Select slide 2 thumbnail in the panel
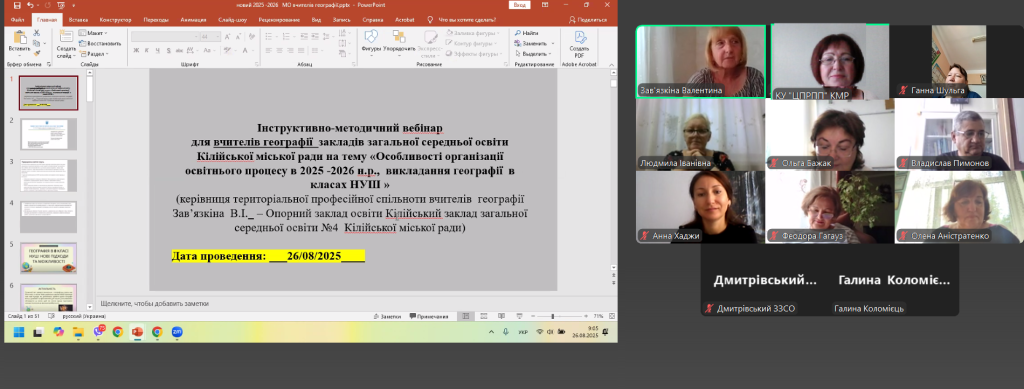 (x=48, y=133)
